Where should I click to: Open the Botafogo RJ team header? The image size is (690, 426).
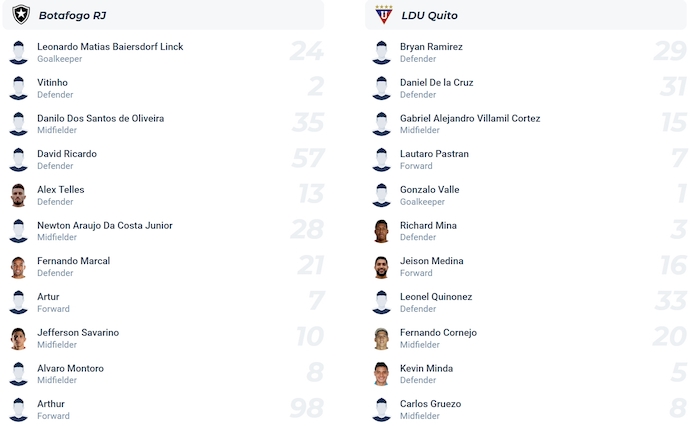72,16
